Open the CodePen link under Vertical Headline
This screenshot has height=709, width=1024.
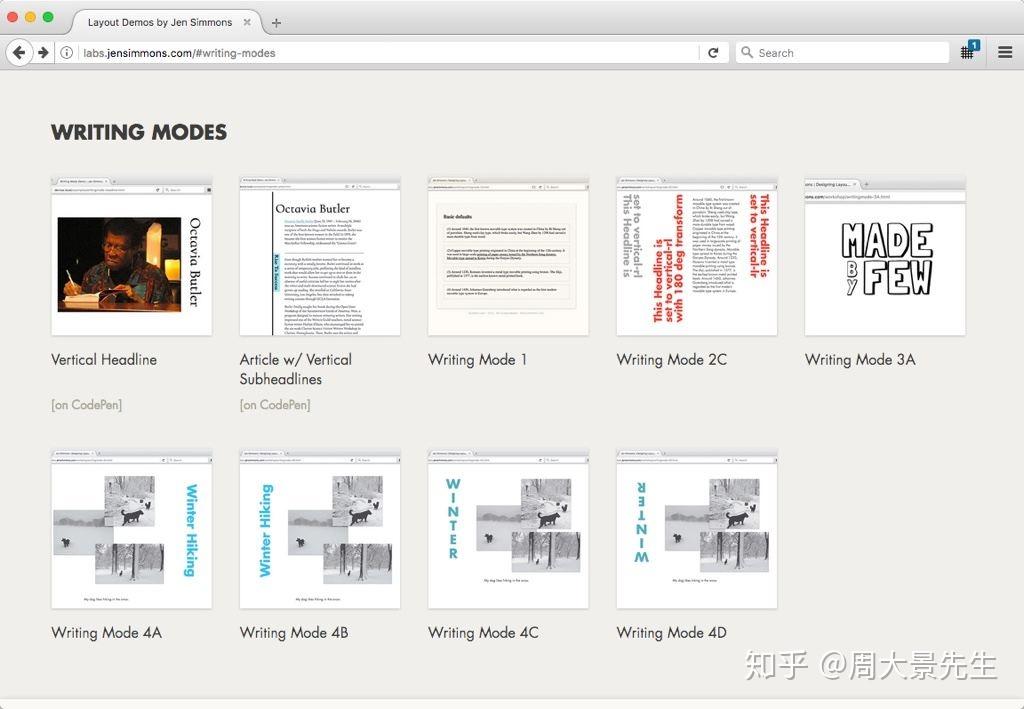coord(86,404)
